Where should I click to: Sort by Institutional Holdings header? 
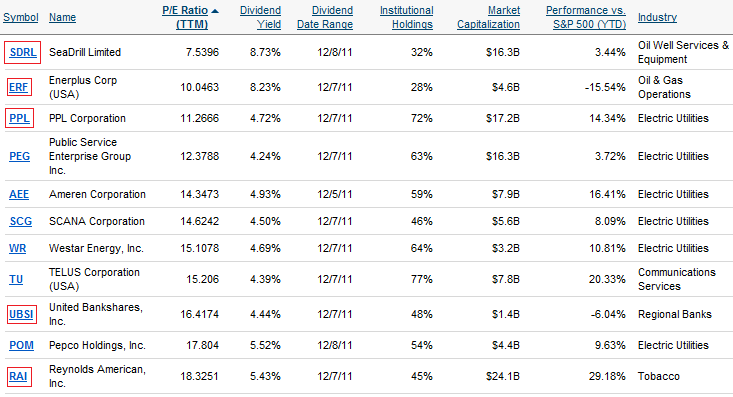tap(406, 17)
